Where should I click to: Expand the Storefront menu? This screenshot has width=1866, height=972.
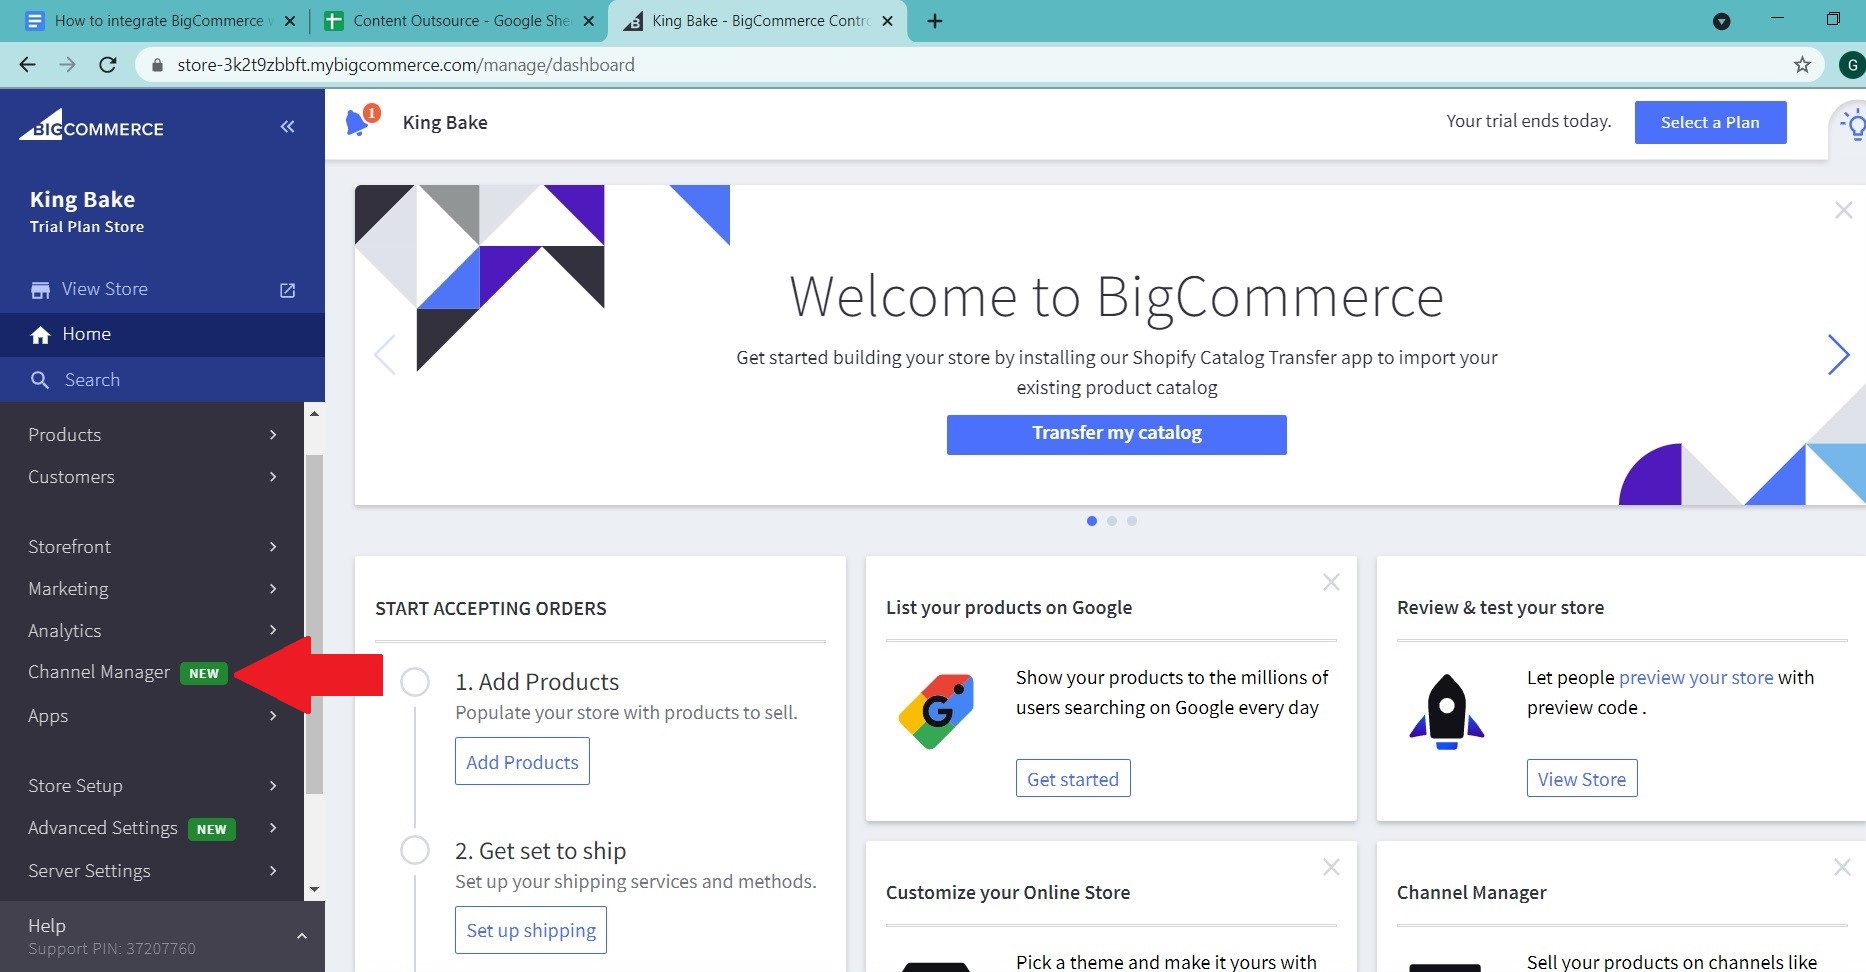(152, 547)
